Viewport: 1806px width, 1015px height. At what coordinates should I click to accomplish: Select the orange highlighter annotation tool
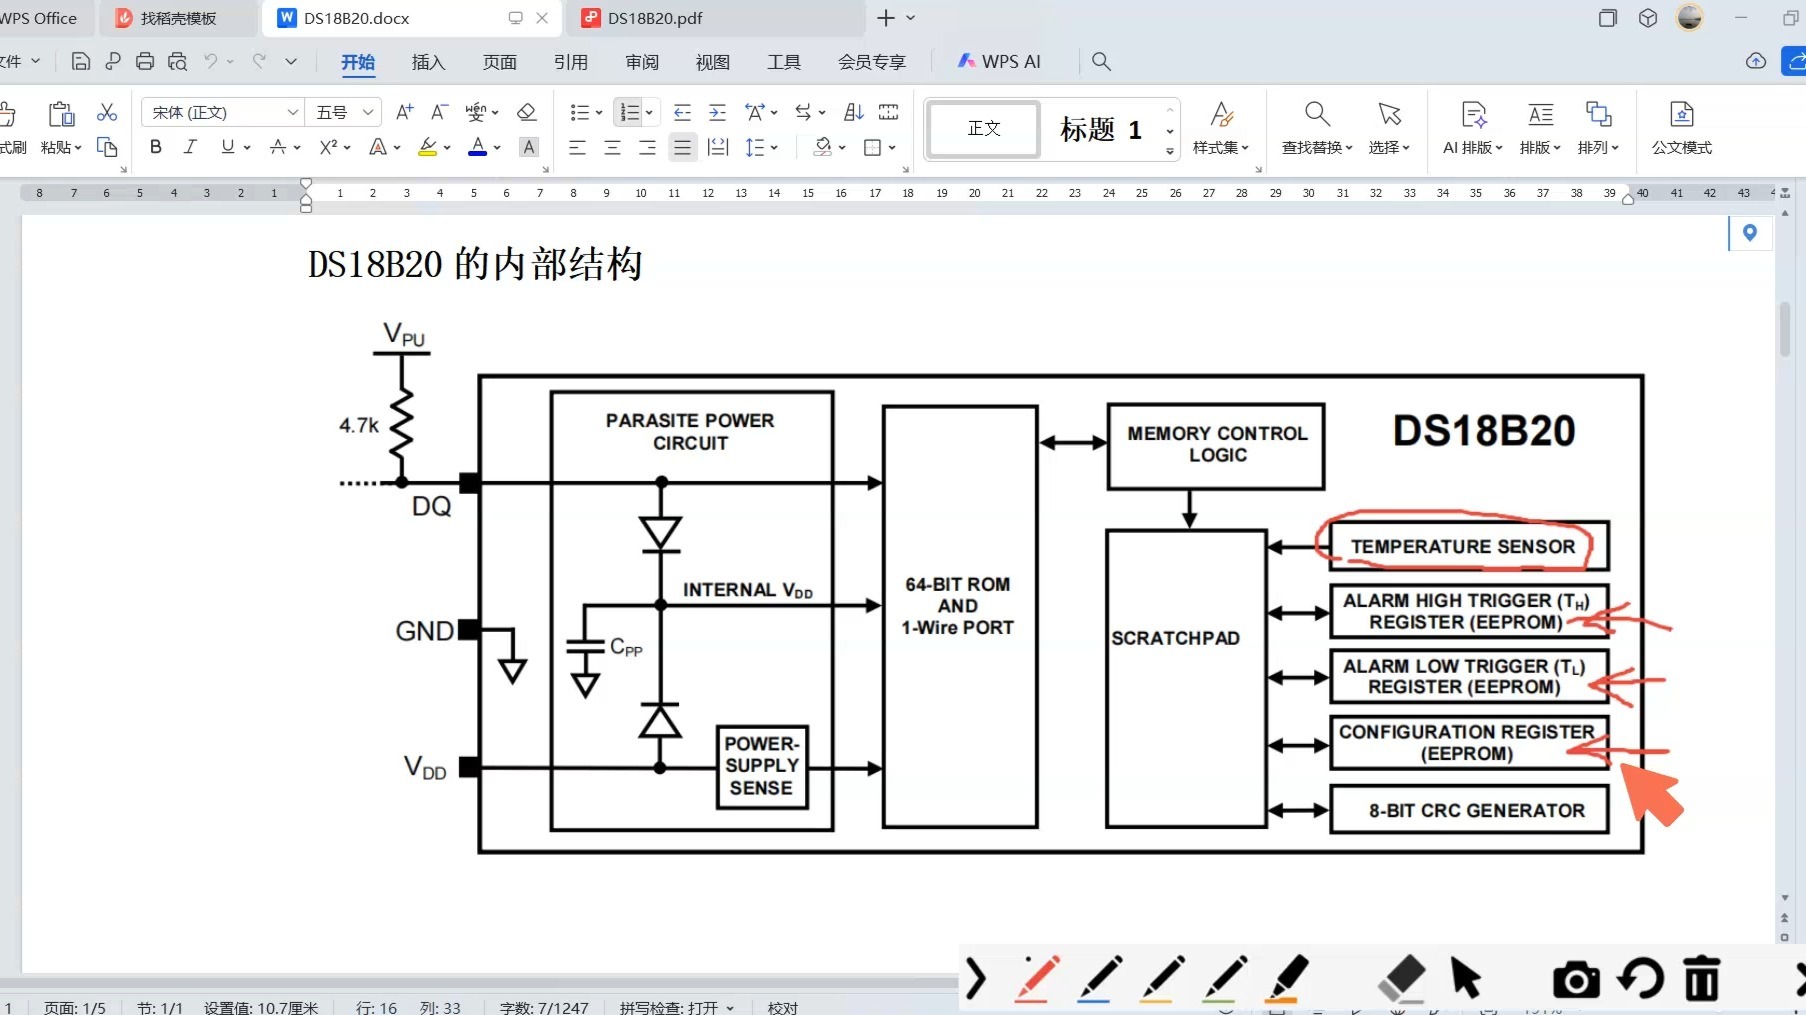point(1286,978)
